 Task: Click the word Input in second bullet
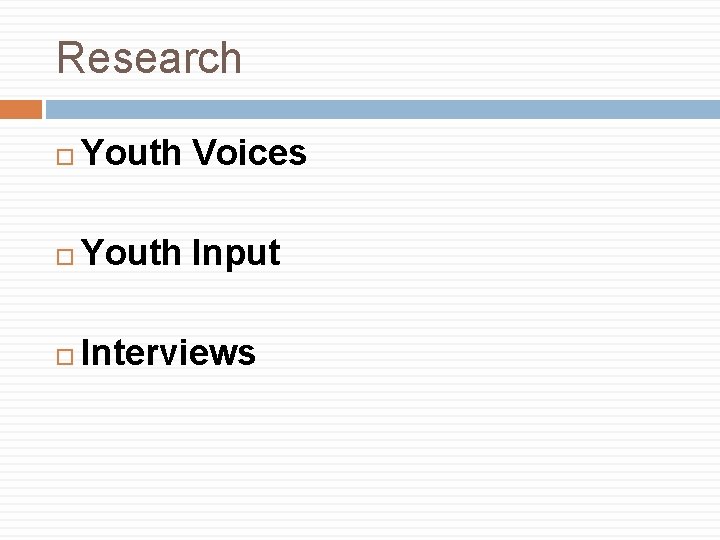click(235, 253)
